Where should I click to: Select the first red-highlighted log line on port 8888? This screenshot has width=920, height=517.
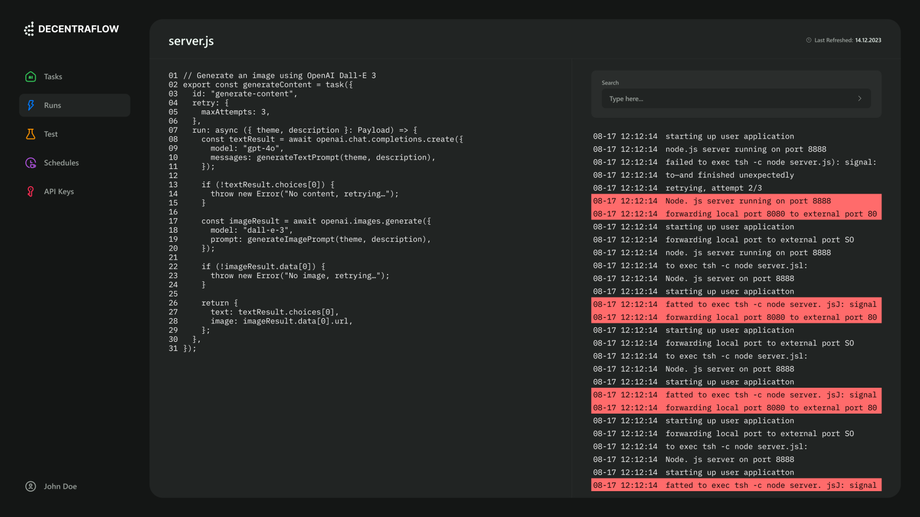point(735,201)
